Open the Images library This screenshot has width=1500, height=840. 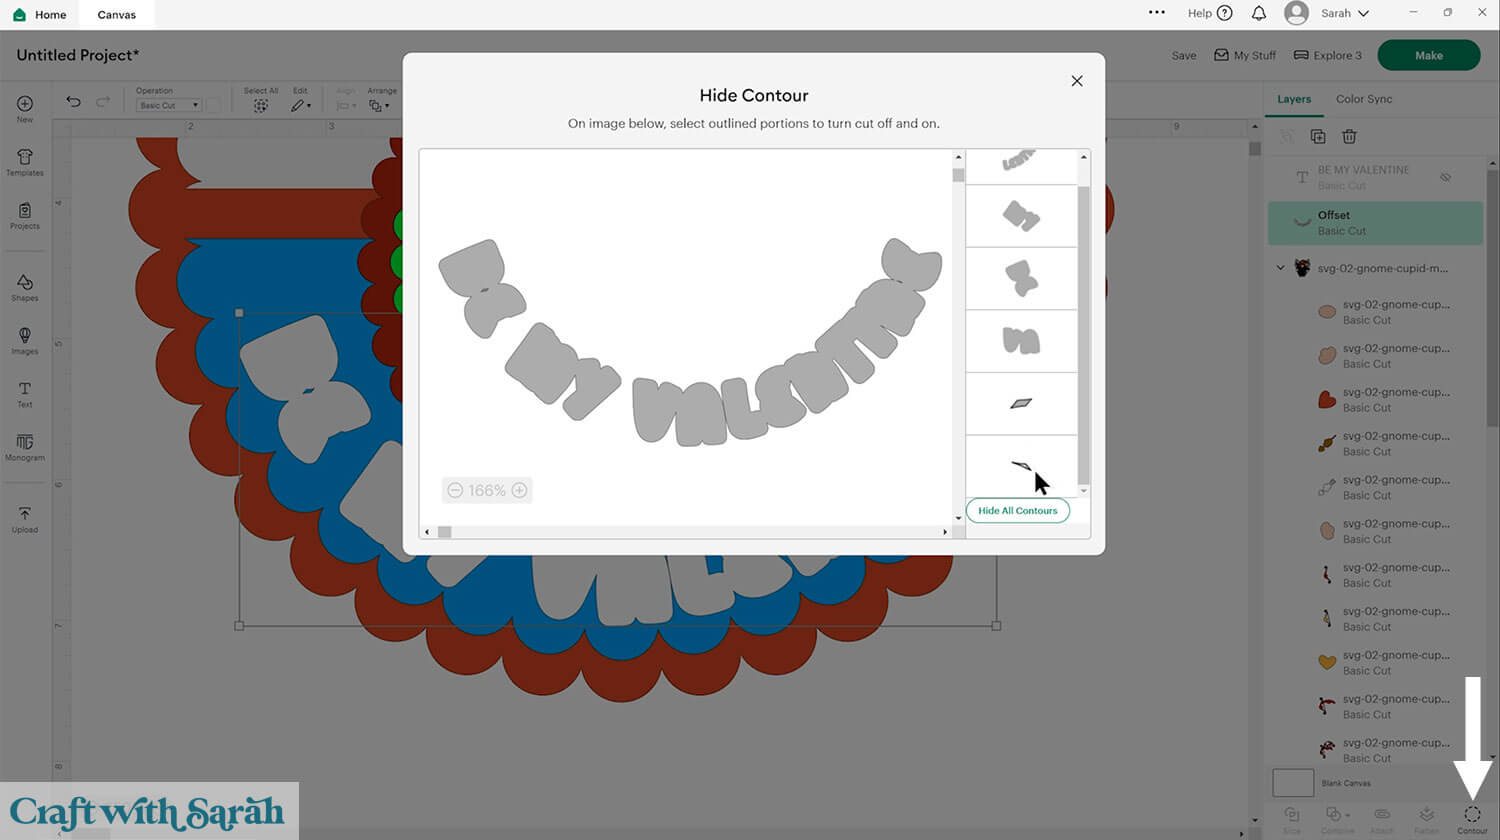pyautogui.click(x=25, y=341)
